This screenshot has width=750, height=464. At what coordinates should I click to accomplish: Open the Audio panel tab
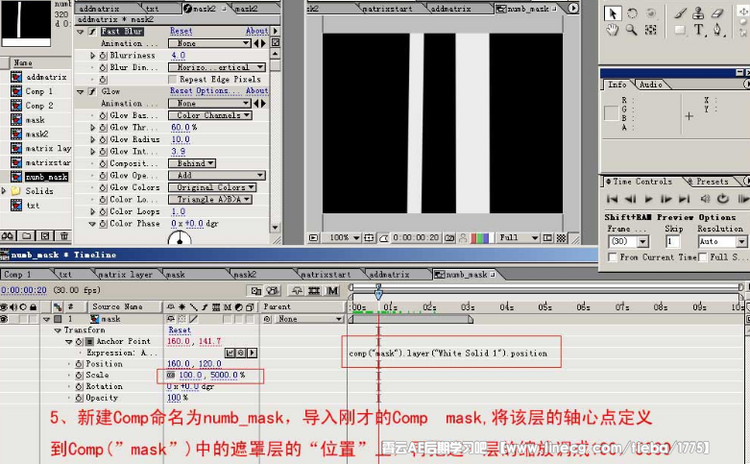pos(651,85)
